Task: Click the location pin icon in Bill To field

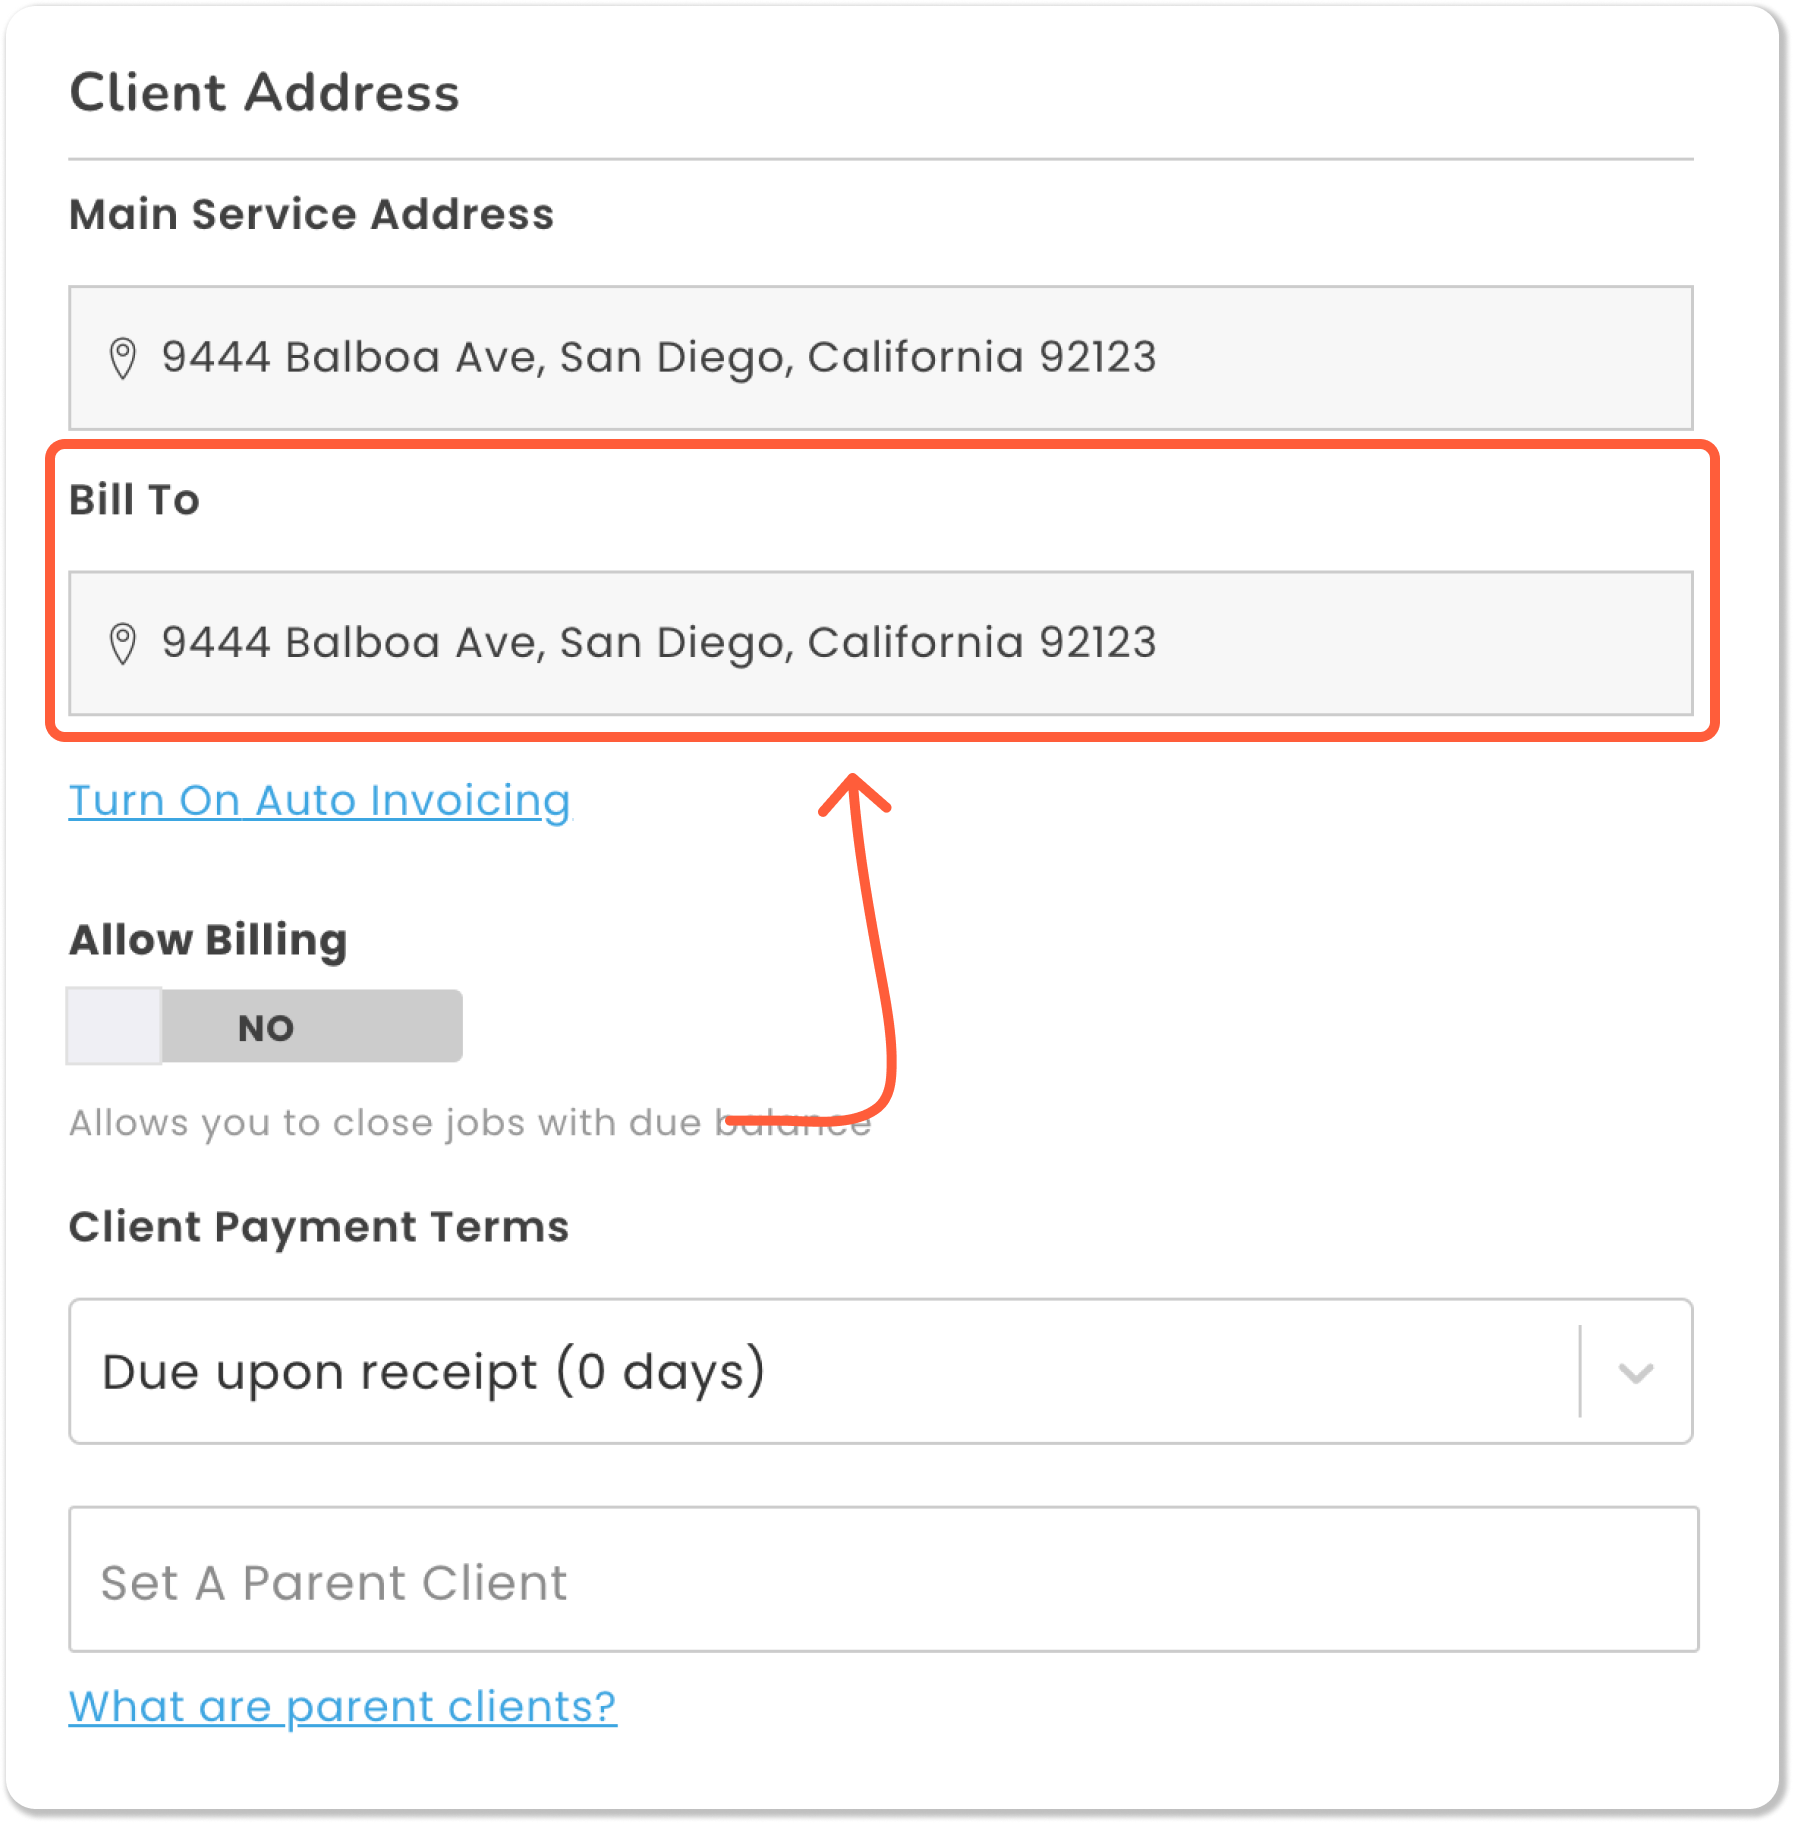Action: [x=122, y=643]
